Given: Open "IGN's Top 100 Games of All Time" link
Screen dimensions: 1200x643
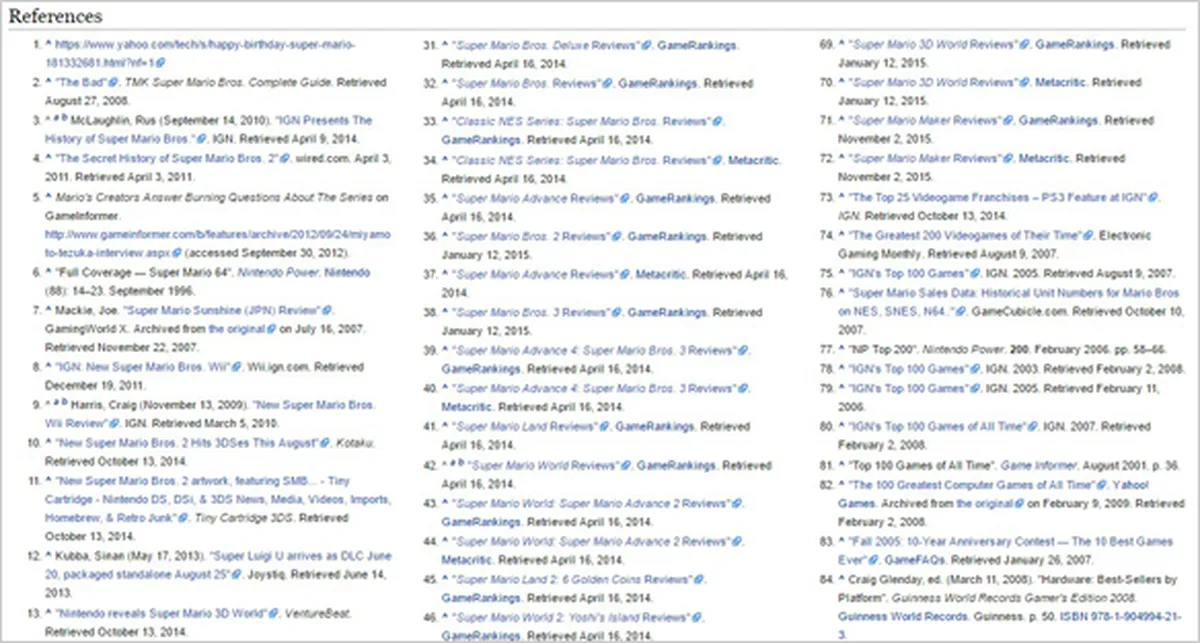Looking at the screenshot, I should 940,426.
